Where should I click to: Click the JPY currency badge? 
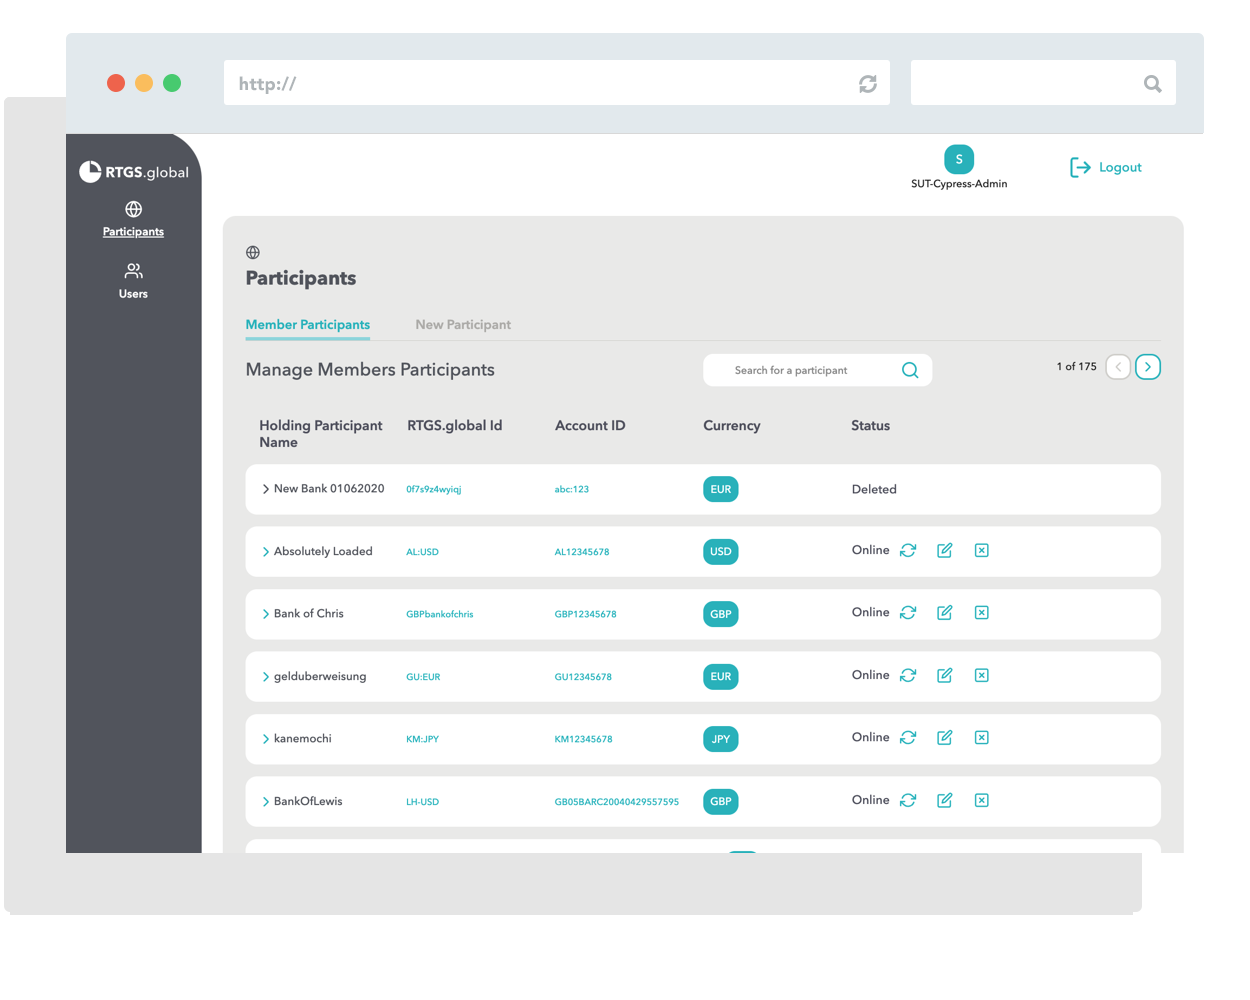pos(720,739)
